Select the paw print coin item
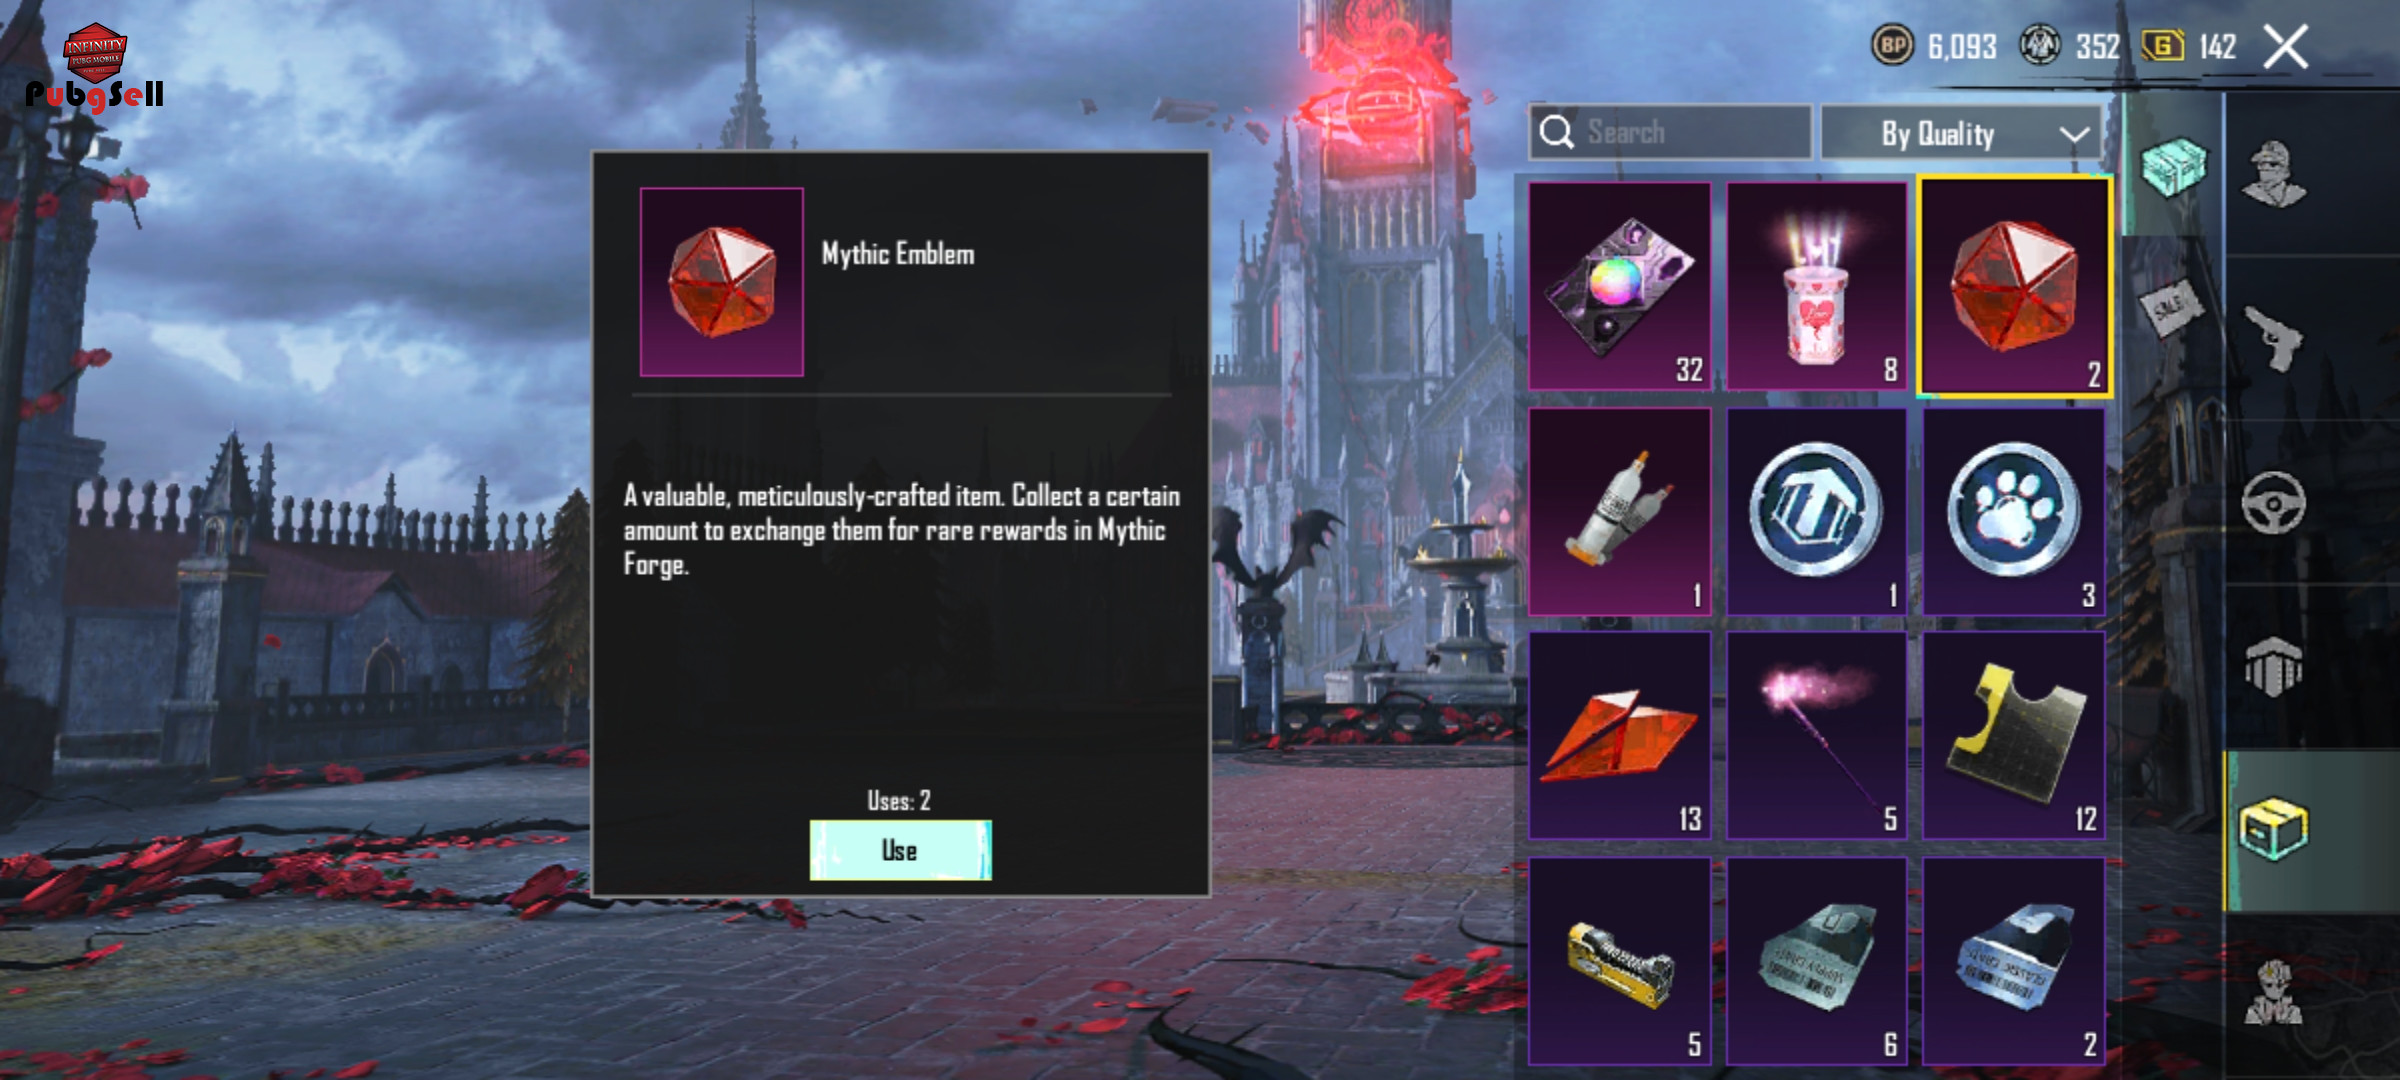2400x1080 pixels. tap(2014, 511)
